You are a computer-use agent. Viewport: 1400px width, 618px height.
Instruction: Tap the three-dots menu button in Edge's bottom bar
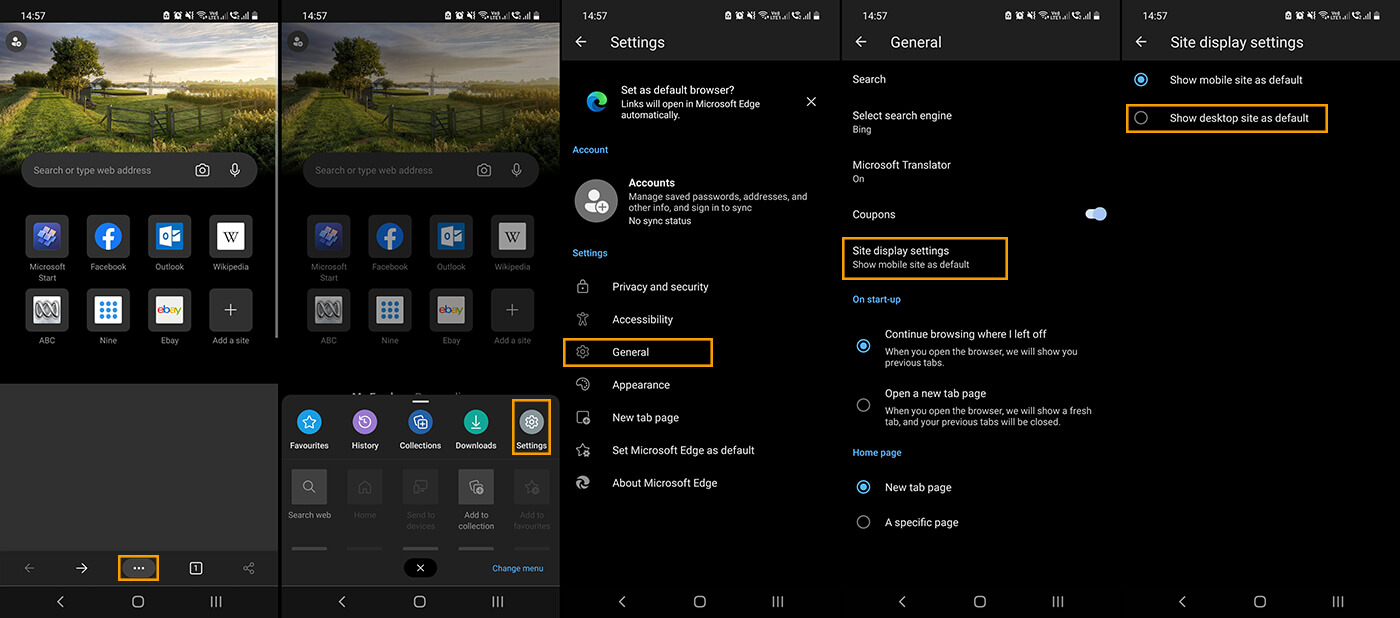point(139,568)
